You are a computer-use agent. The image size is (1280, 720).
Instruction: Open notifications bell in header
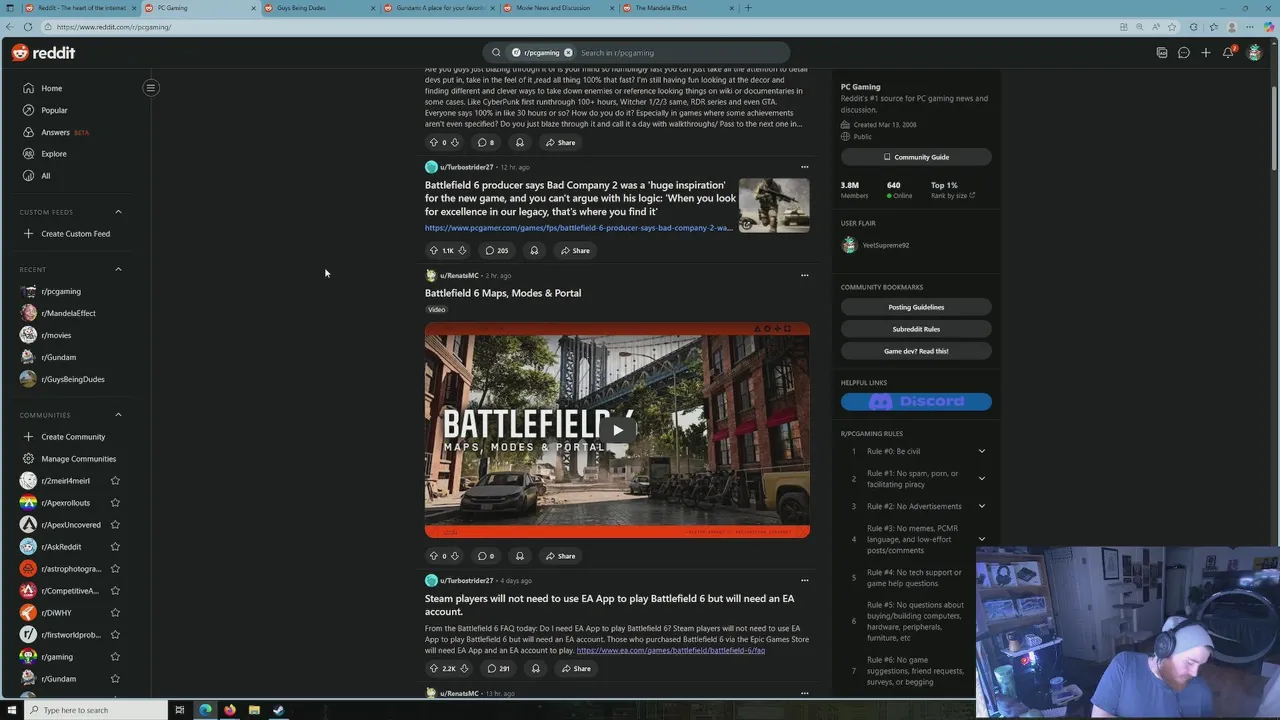click(1228, 52)
